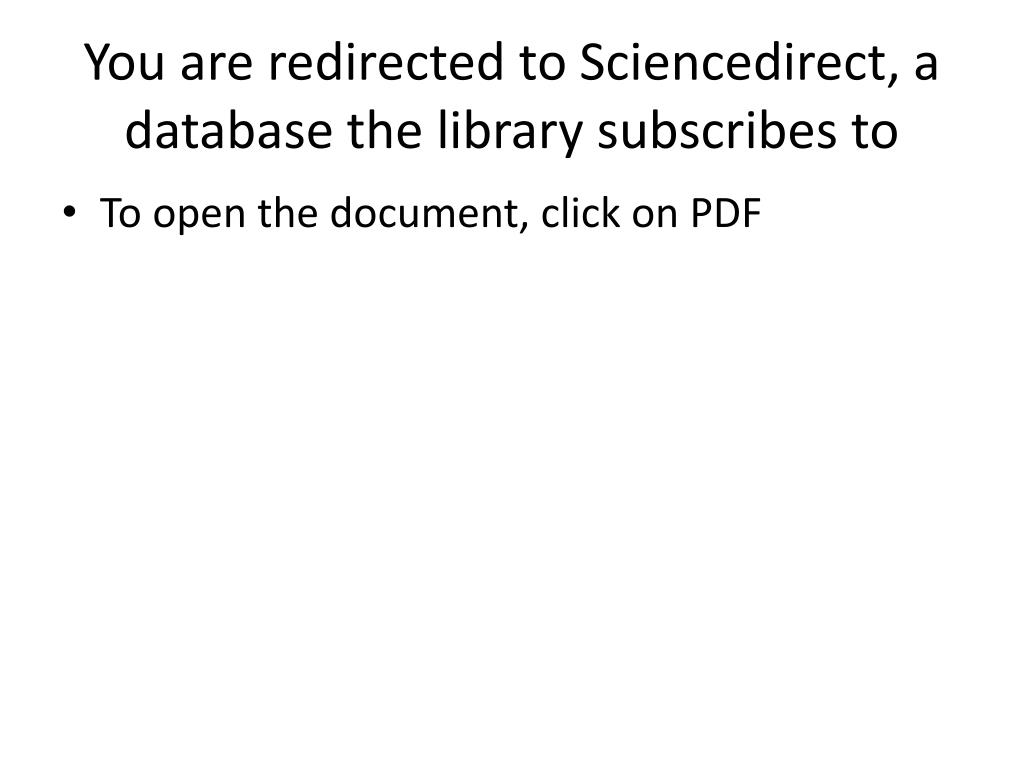Click the letter "a" ending the first title line
Image resolution: width=1024 pixels, height=768 pixels.
926,68
